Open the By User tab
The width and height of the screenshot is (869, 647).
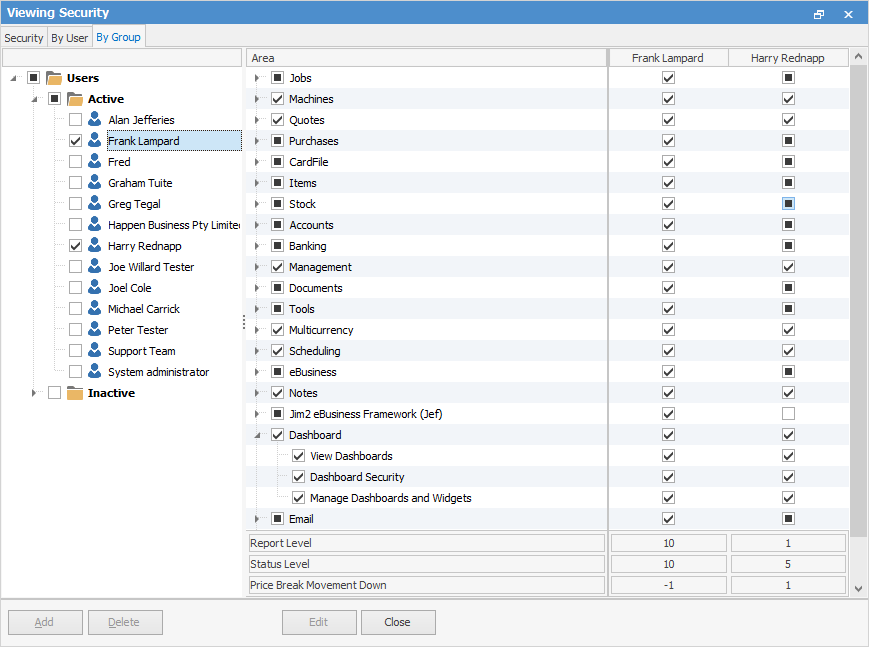click(69, 37)
